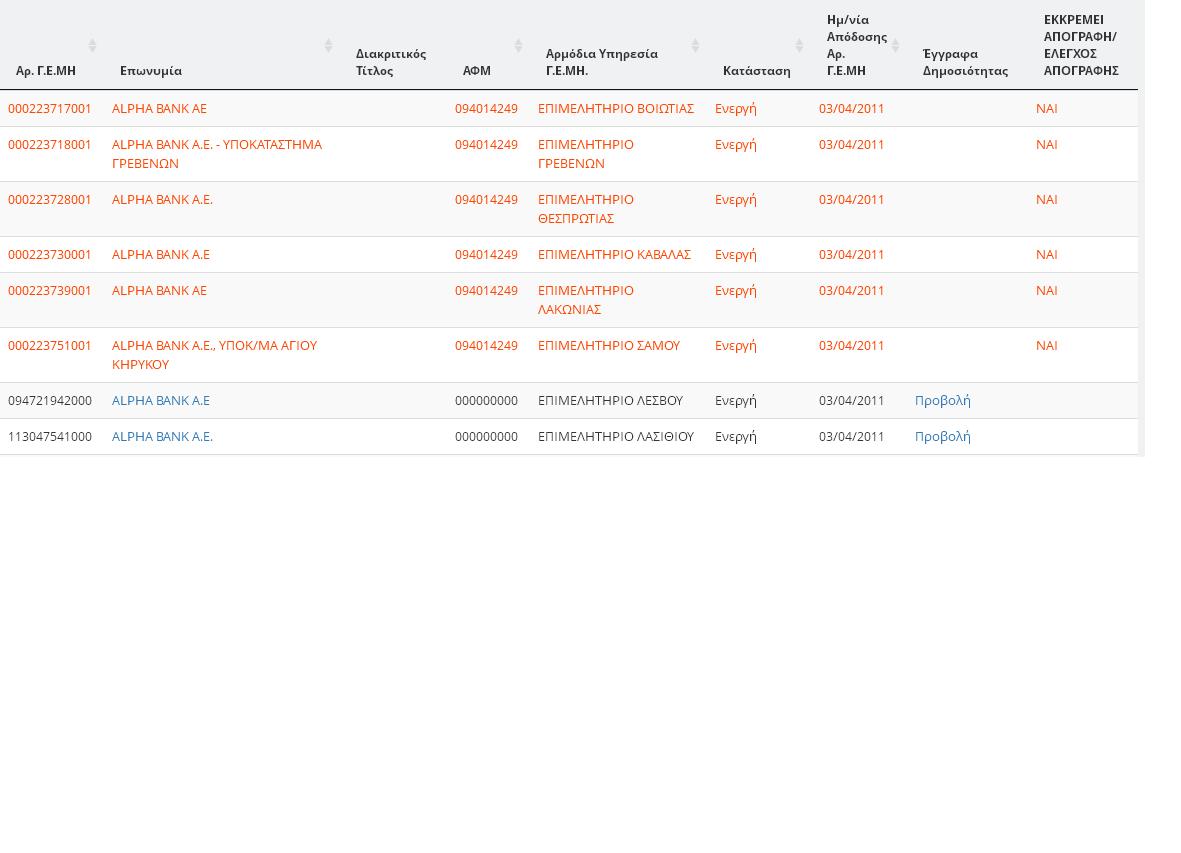The width and height of the screenshot is (1181, 853).
Task: Open Προβολή link for ΕΠΙΜΕΛΗΤΗΡΙΟ ΛΕΣΒΟΥ row
Action: 942,400
